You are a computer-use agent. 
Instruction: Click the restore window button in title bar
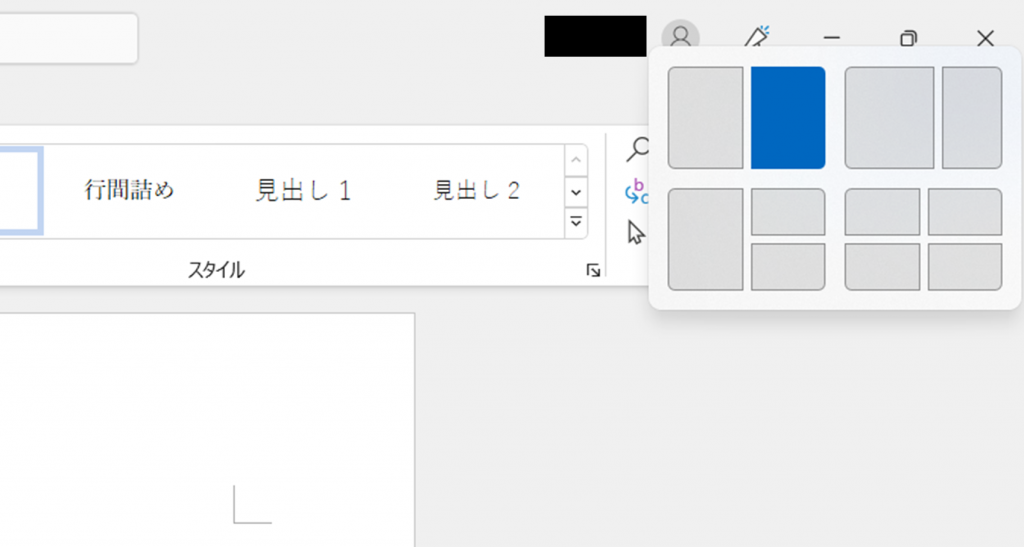pos(908,38)
